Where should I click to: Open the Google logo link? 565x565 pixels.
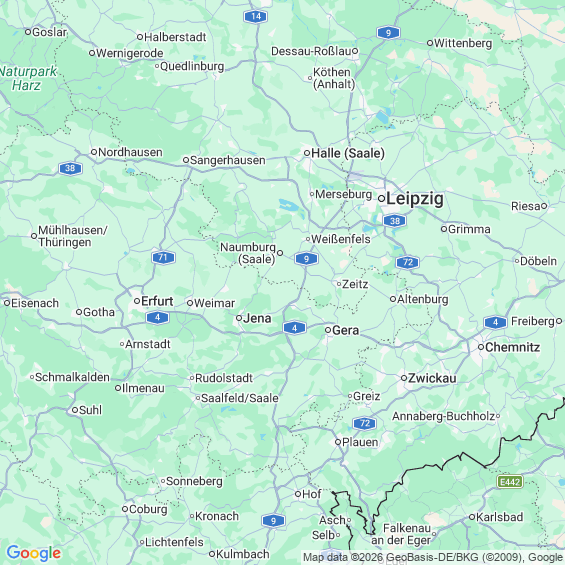34,553
